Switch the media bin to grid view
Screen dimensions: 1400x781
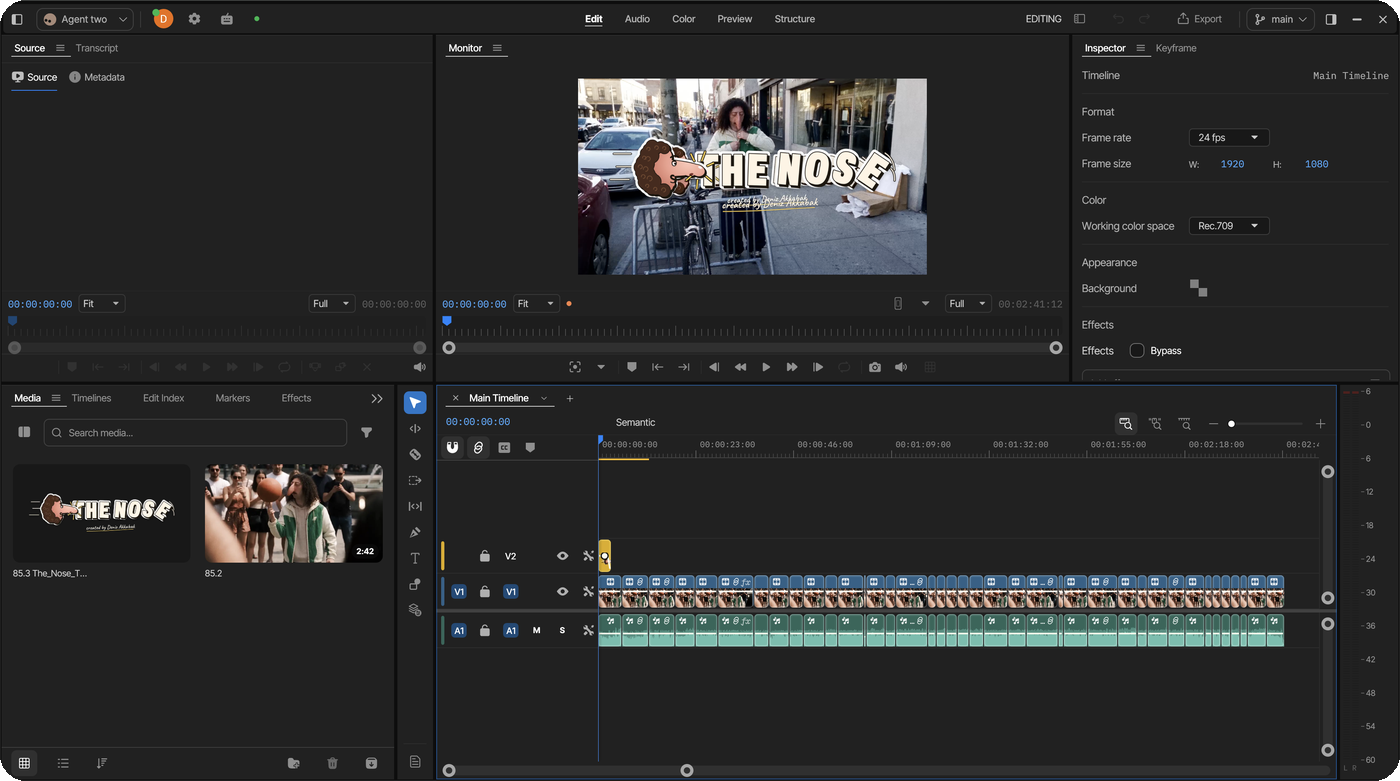coord(24,763)
